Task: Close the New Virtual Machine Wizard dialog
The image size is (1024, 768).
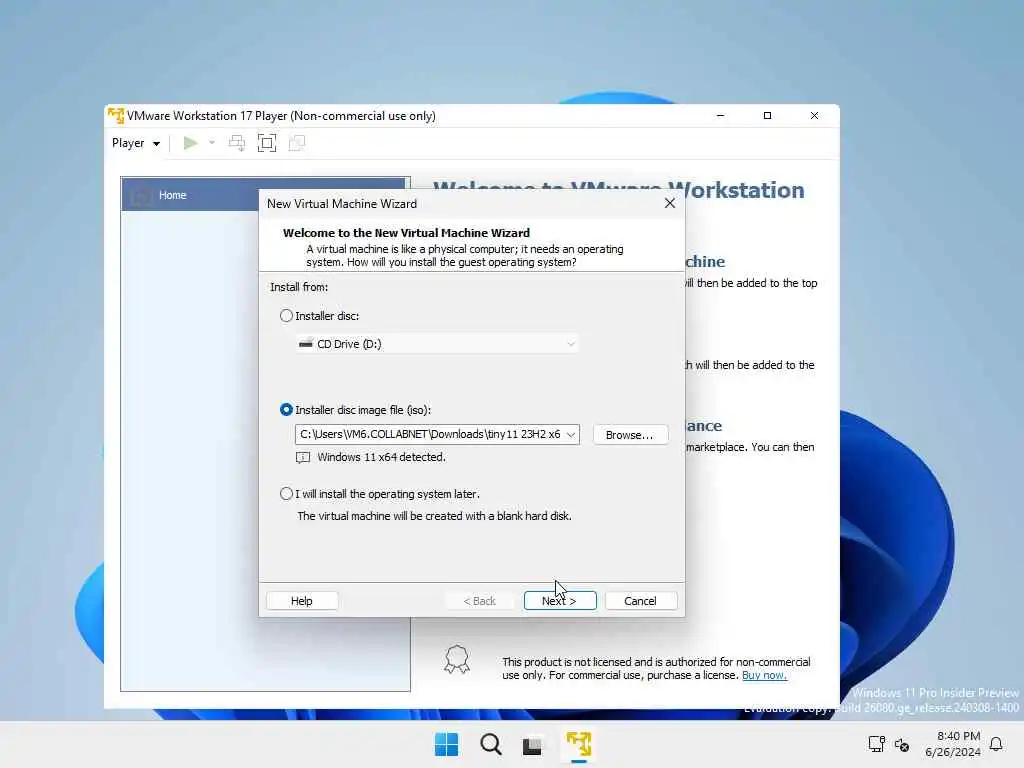Action: tap(669, 203)
